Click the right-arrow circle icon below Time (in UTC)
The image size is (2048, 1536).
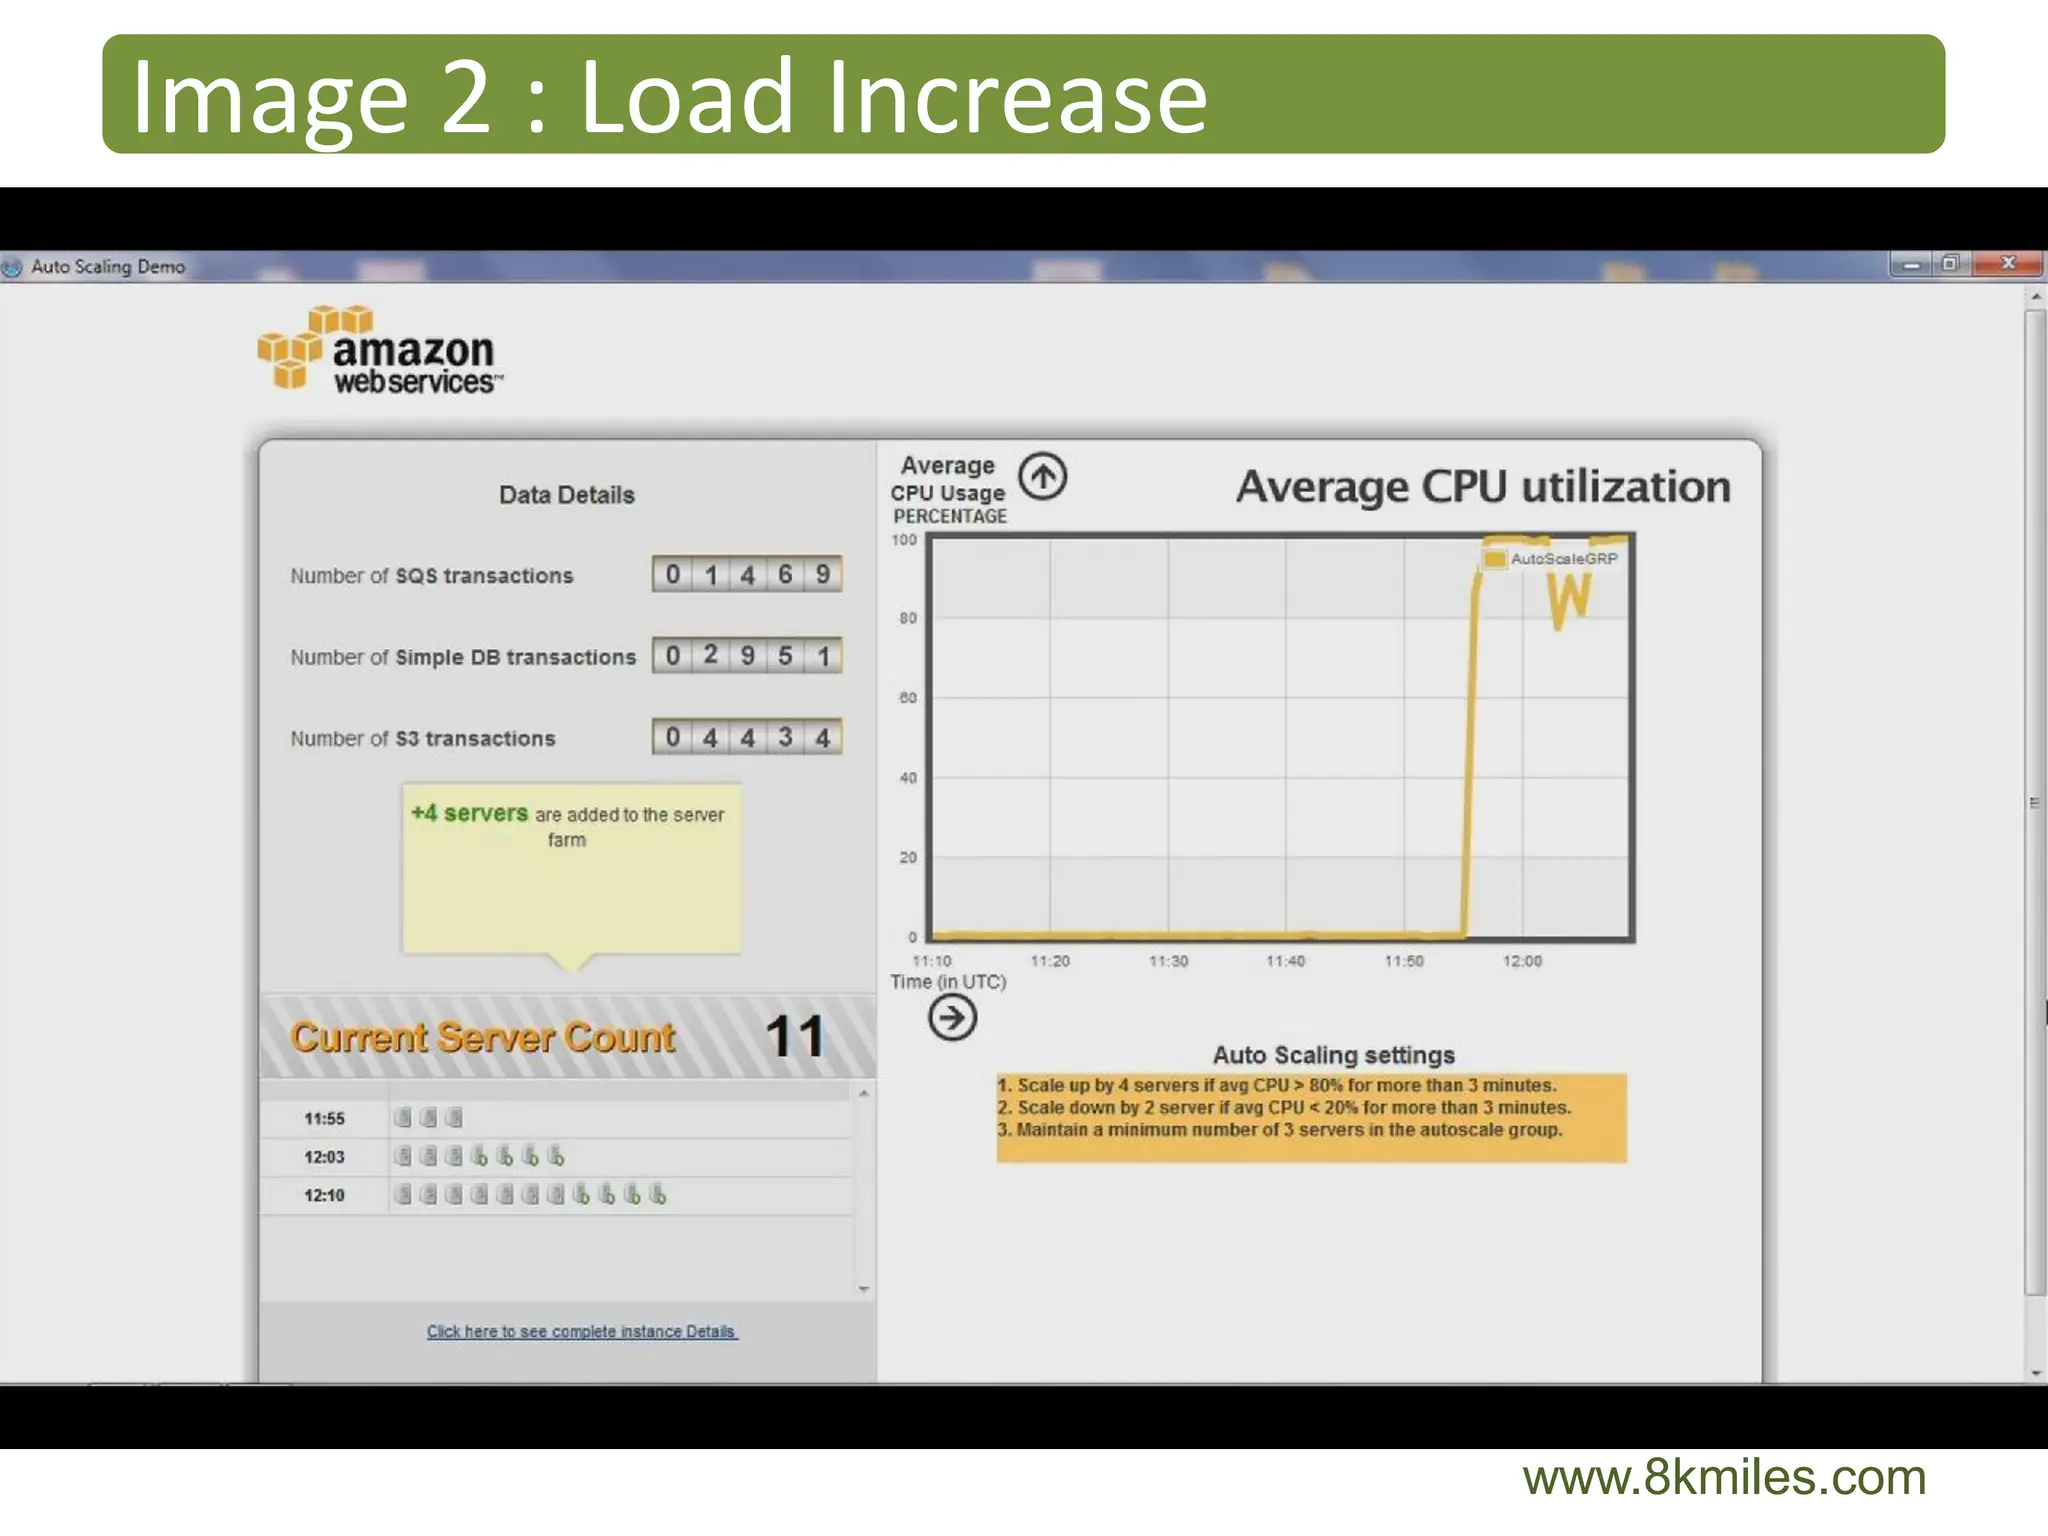click(x=952, y=1018)
